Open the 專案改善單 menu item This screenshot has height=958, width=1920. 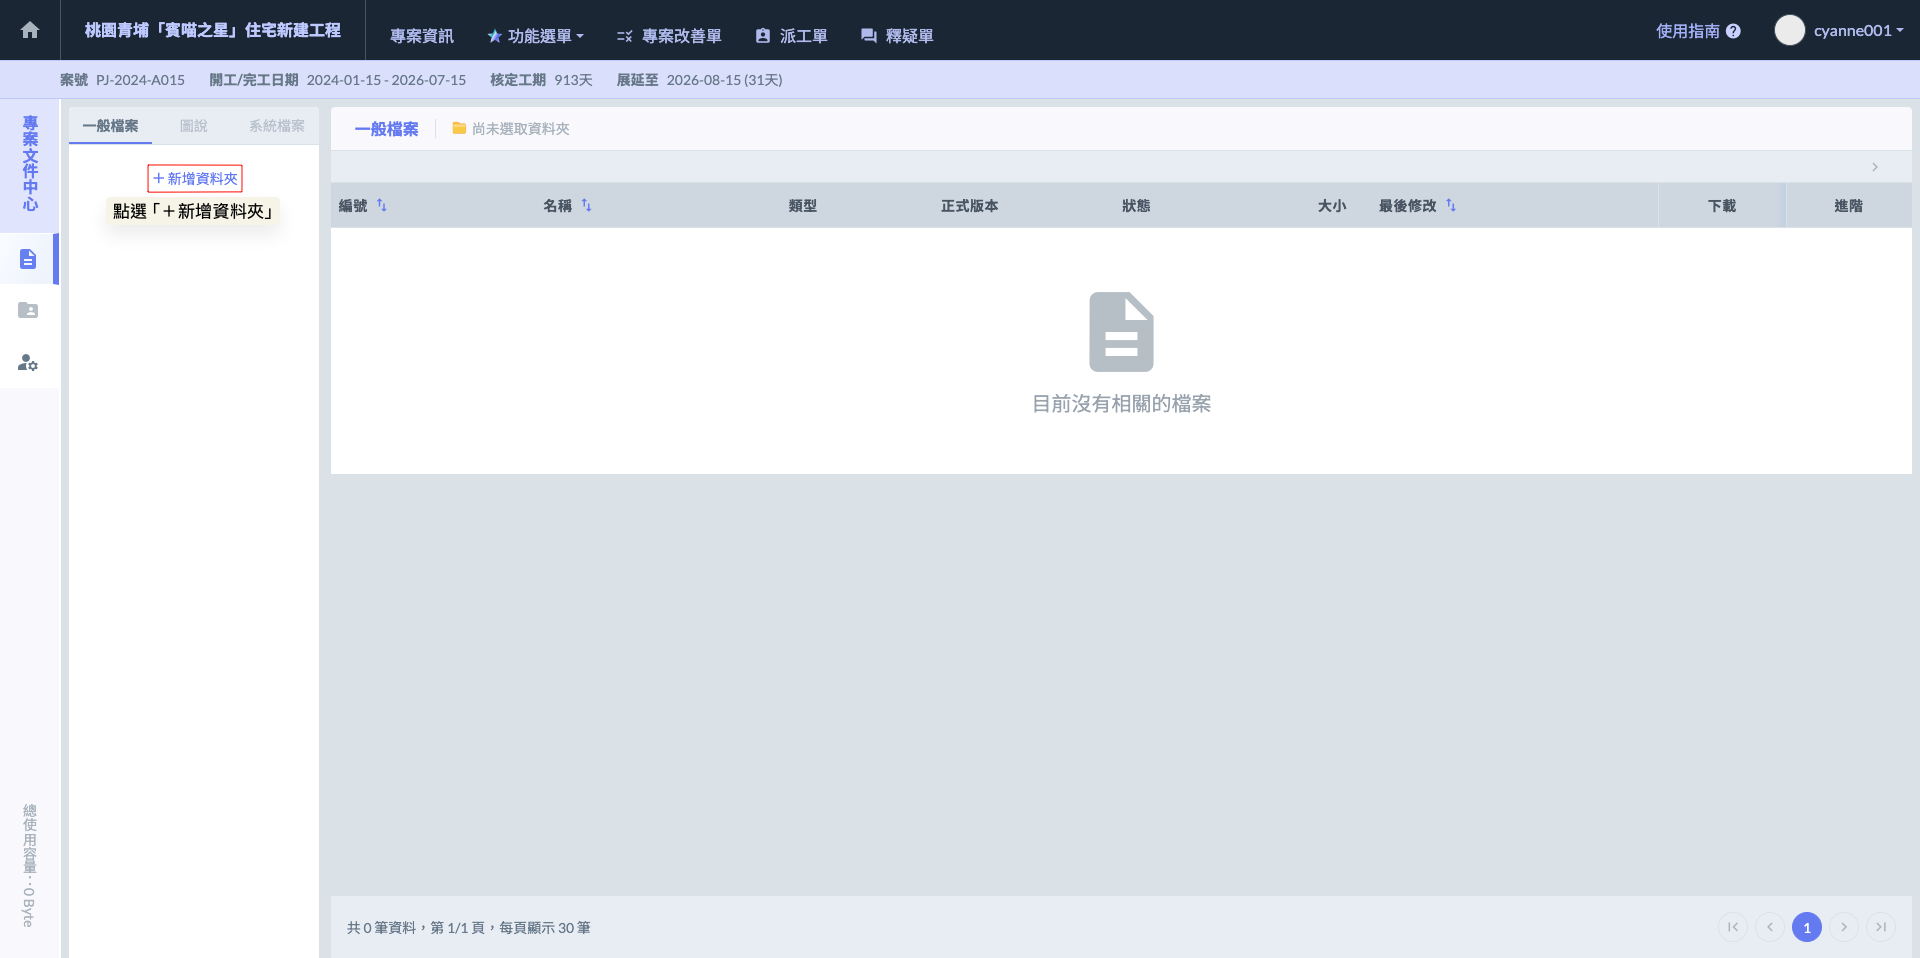(x=669, y=36)
